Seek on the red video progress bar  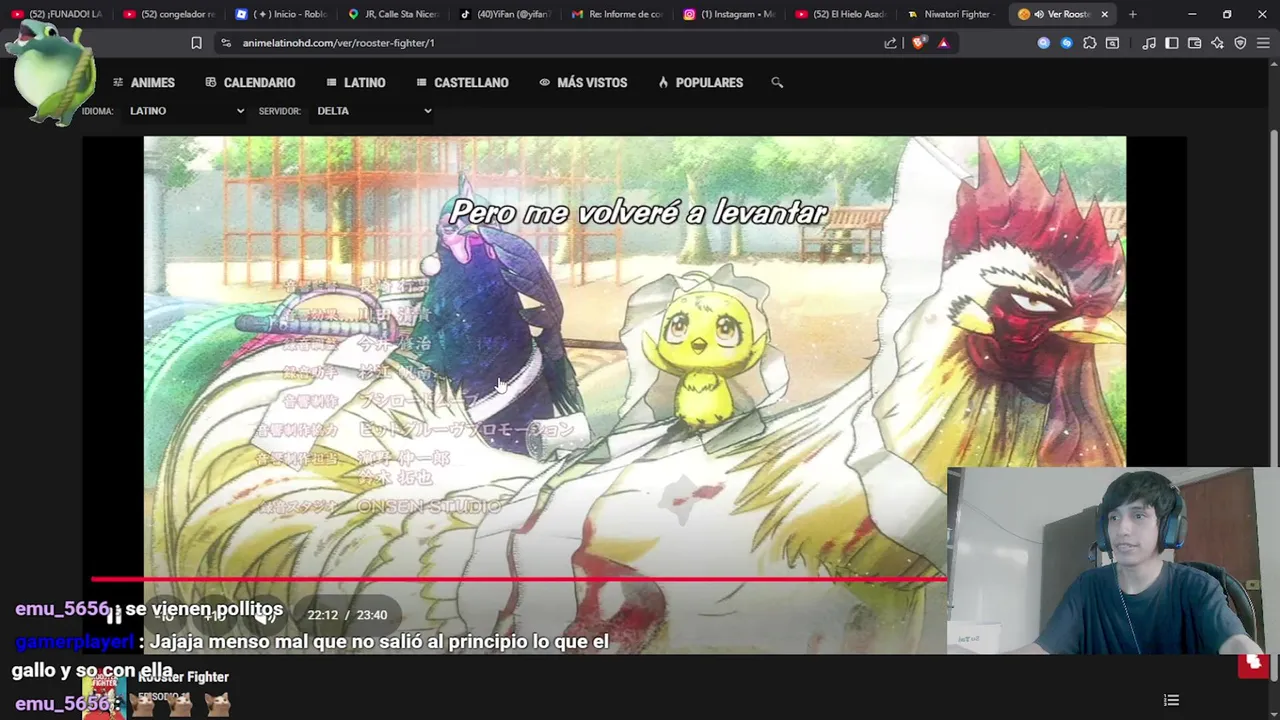pyautogui.click(x=518, y=578)
